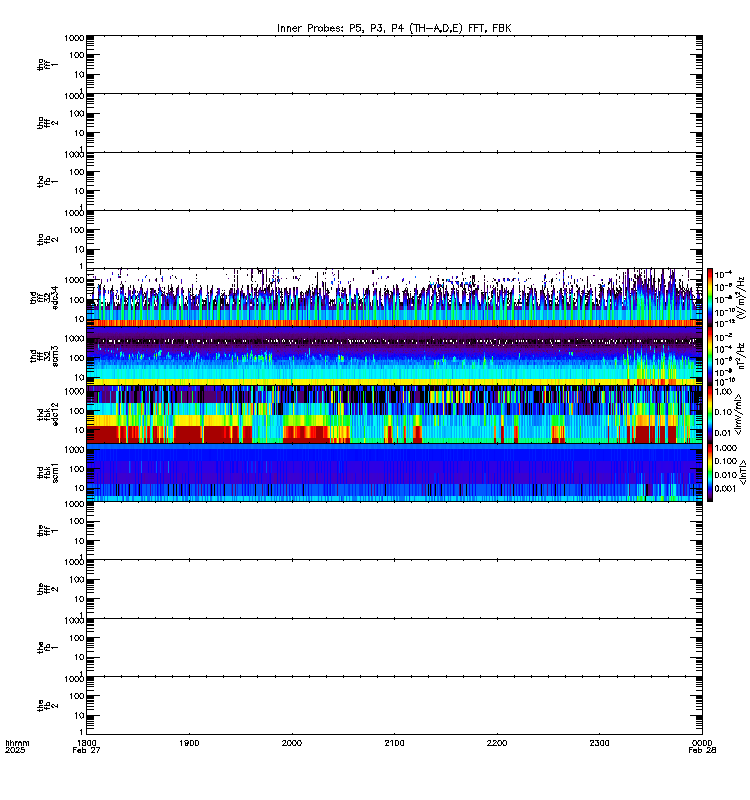Click inside the thd fbk edc12 spectrogram
750x800 pixels.
(394, 414)
